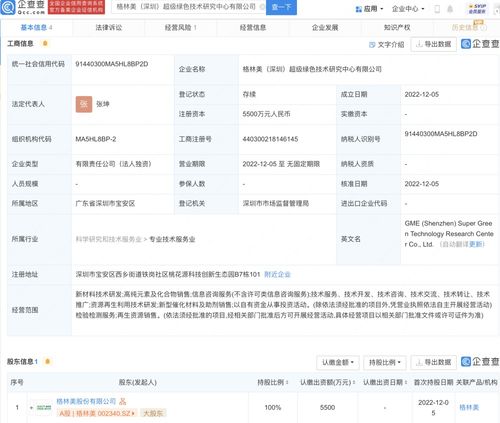Switch to the 历史信息 tab
This screenshot has width=500, height=423.
(469, 27)
